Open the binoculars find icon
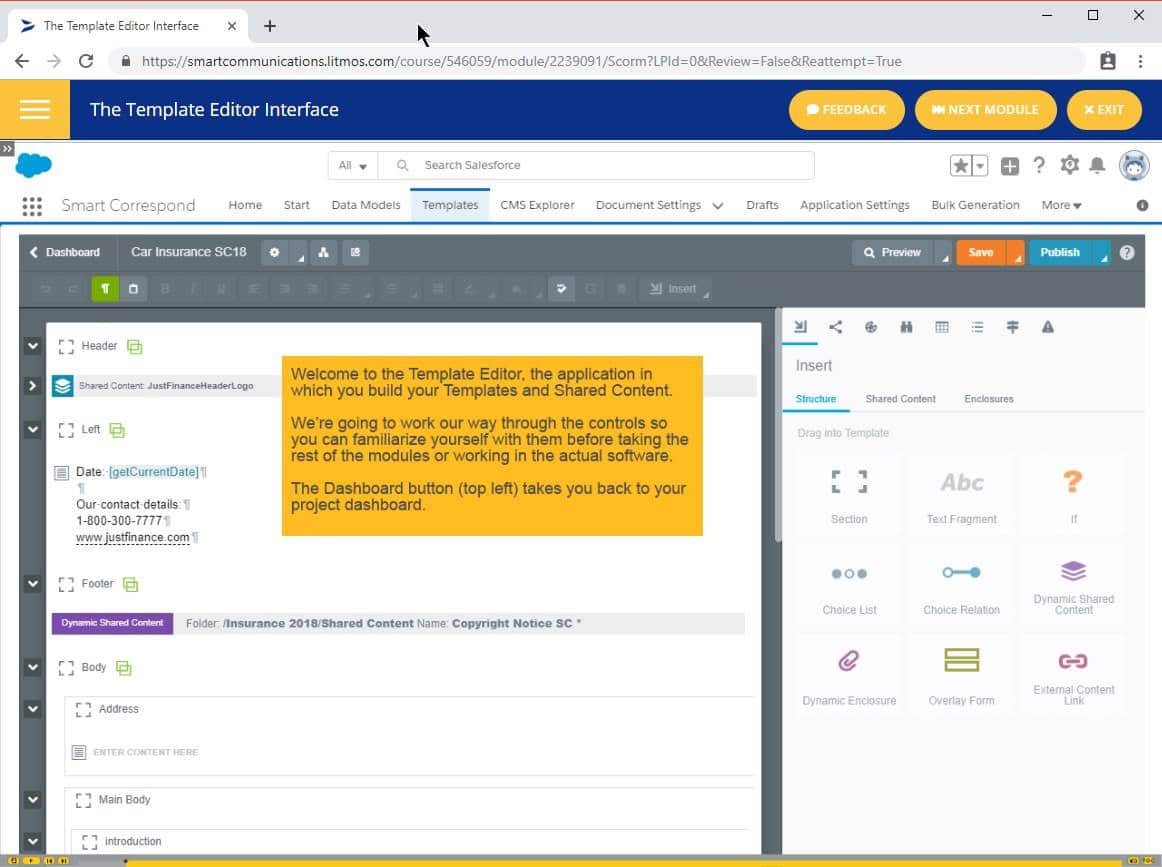This screenshot has height=867, width=1162. (x=906, y=327)
